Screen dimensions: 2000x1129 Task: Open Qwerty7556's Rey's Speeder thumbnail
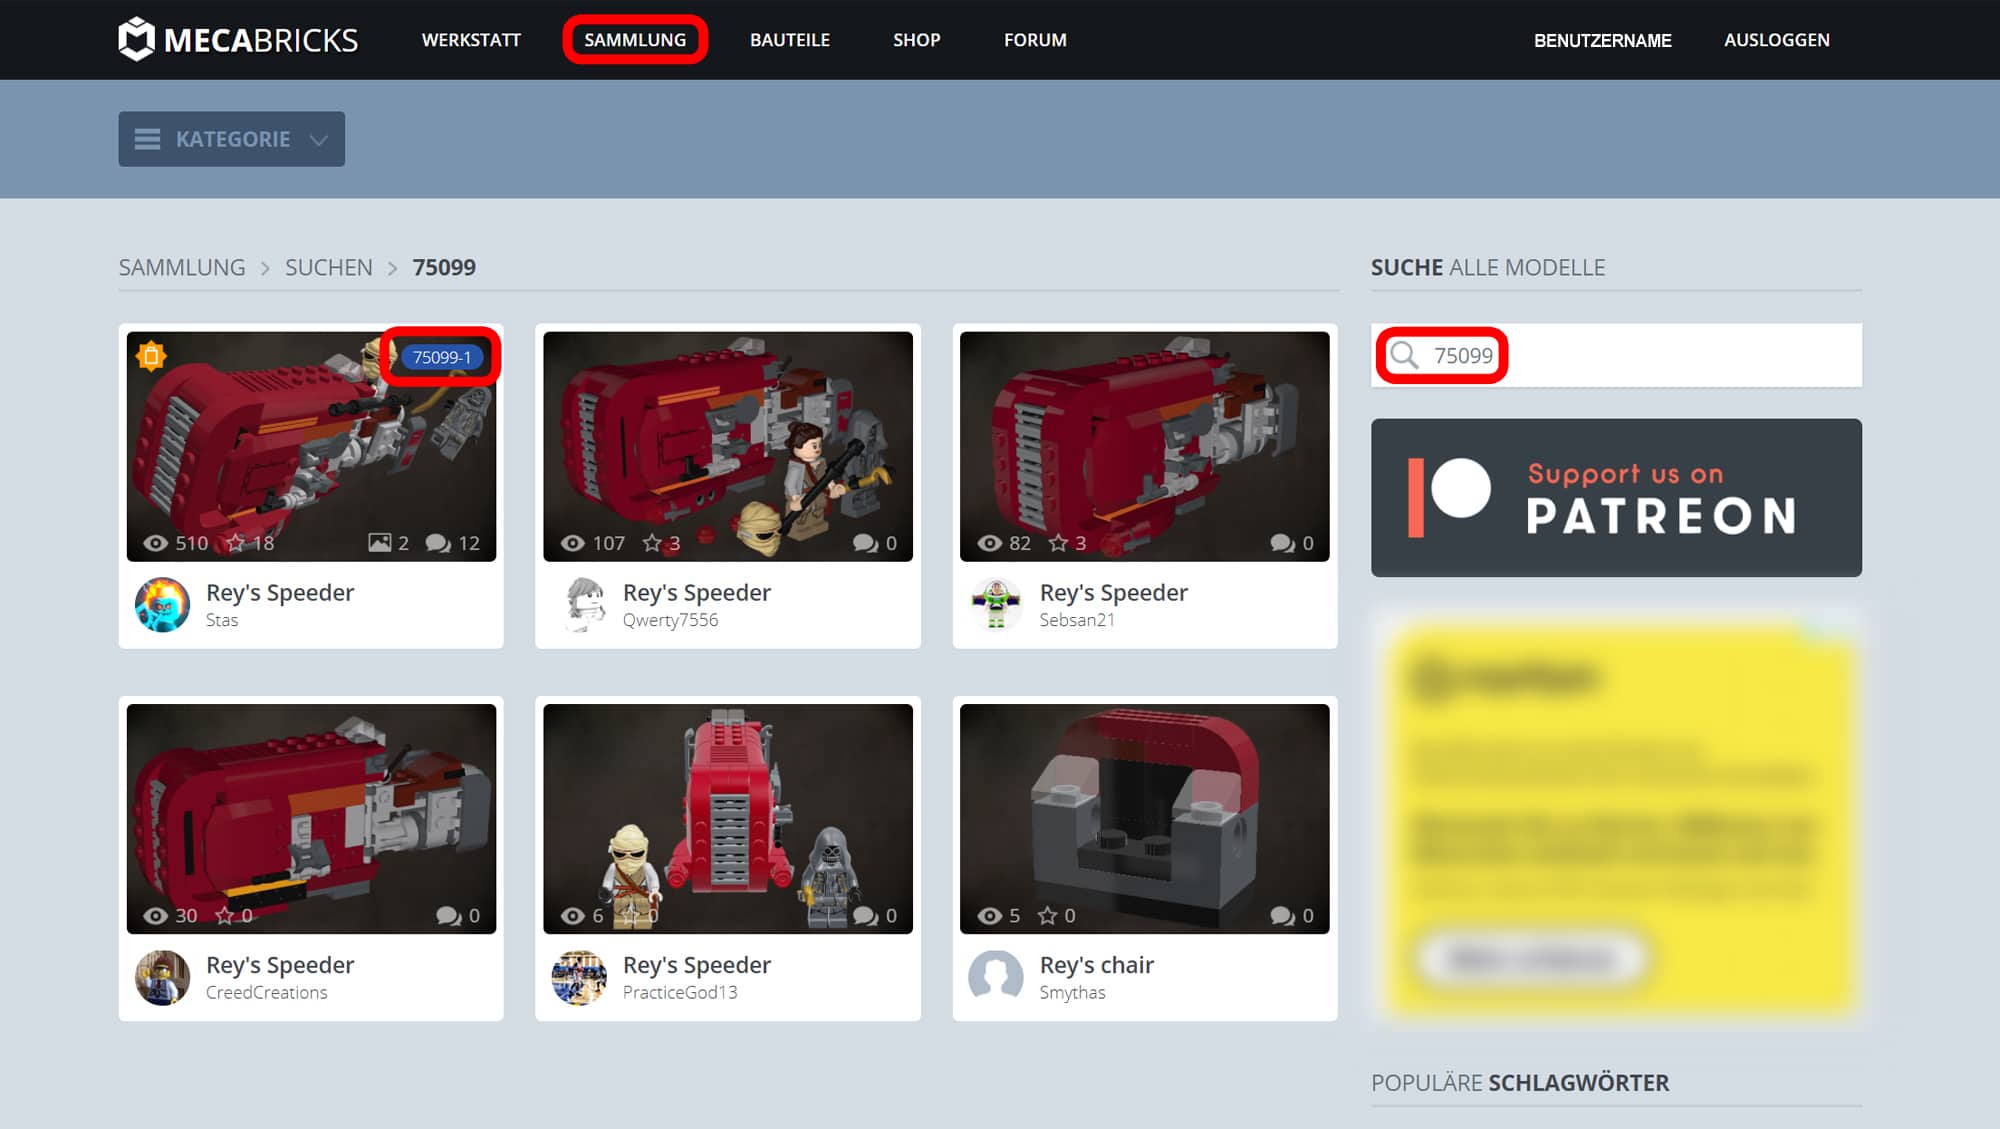pyautogui.click(x=728, y=446)
